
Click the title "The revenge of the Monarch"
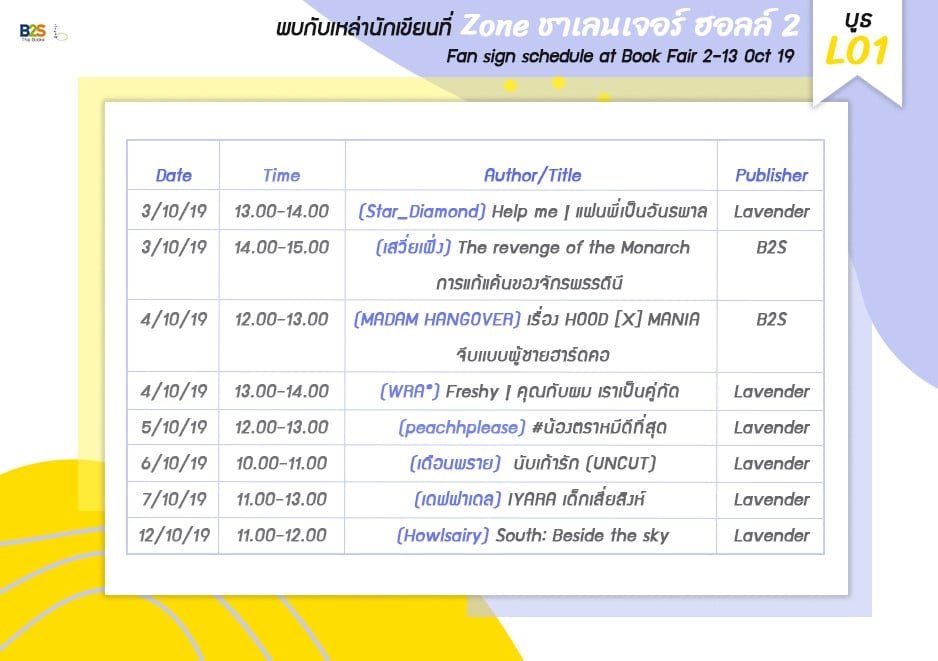pyautogui.click(x=573, y=247)
